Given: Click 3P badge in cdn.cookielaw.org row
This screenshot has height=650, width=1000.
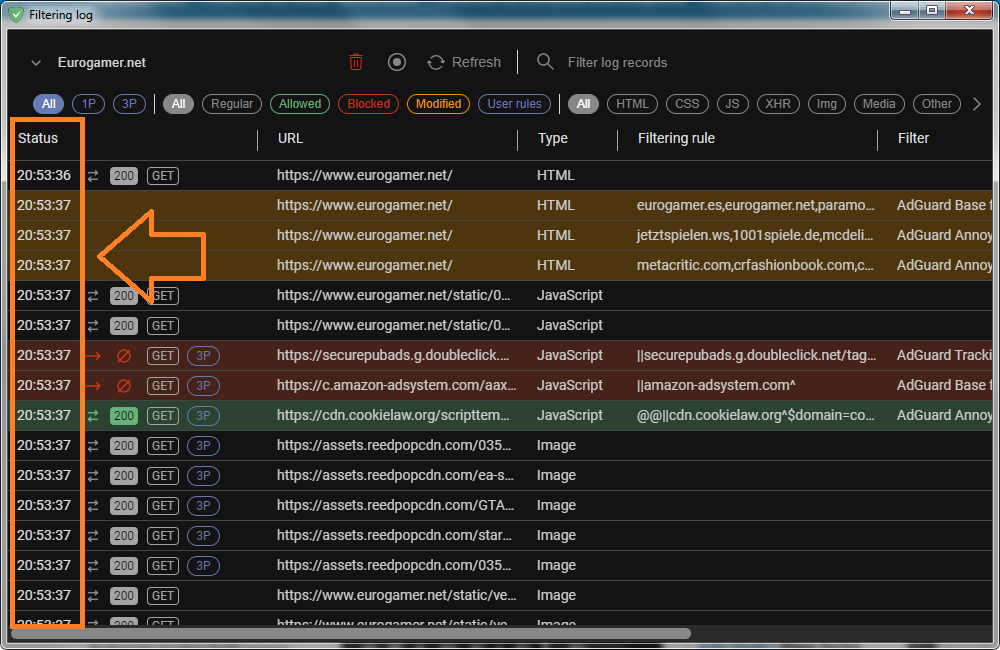Looking at the screenshot, I should pyautogui.click(x=203, y=416).
